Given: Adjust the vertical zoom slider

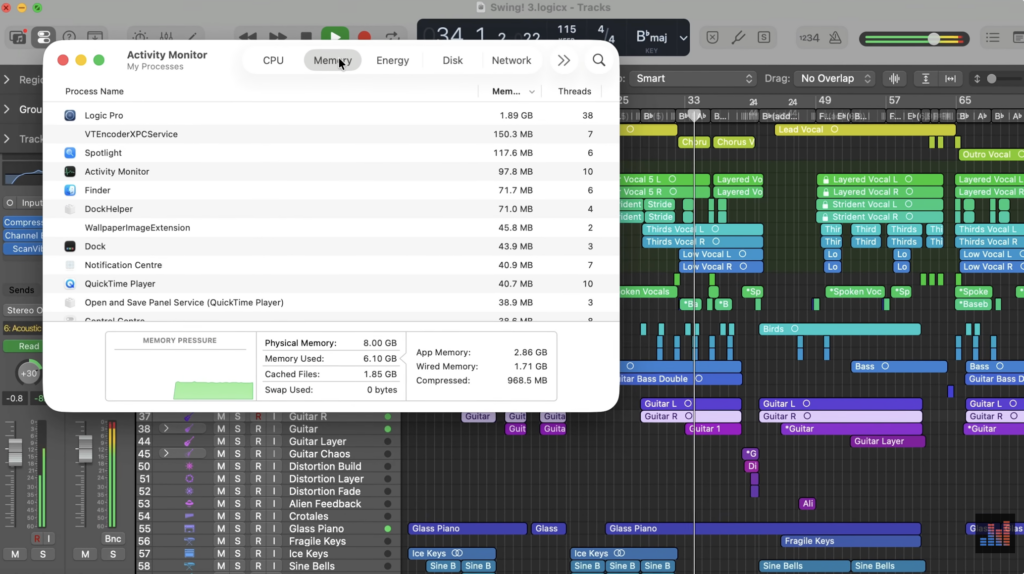Looking at the screenshot, I should click(x=992, y=78).
